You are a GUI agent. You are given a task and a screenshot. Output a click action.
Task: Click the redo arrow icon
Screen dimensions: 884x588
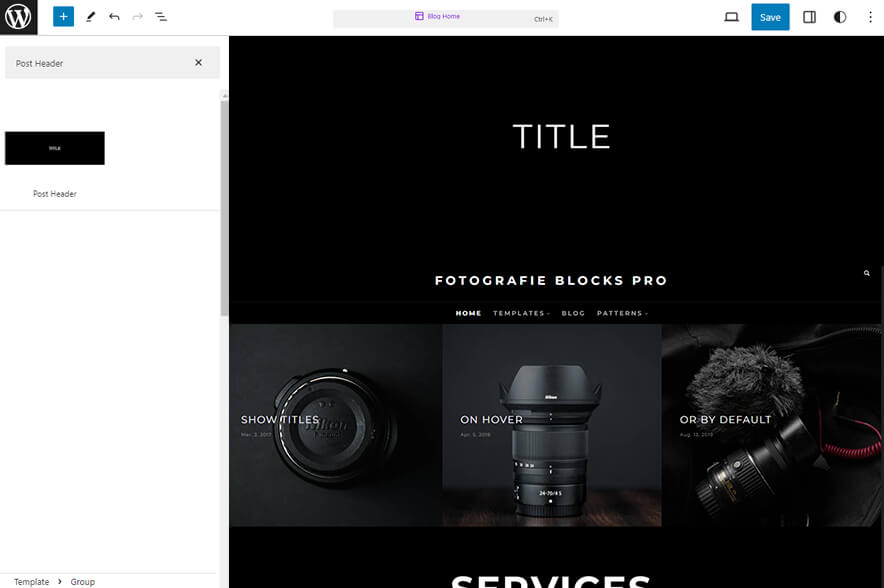point(137,16)
